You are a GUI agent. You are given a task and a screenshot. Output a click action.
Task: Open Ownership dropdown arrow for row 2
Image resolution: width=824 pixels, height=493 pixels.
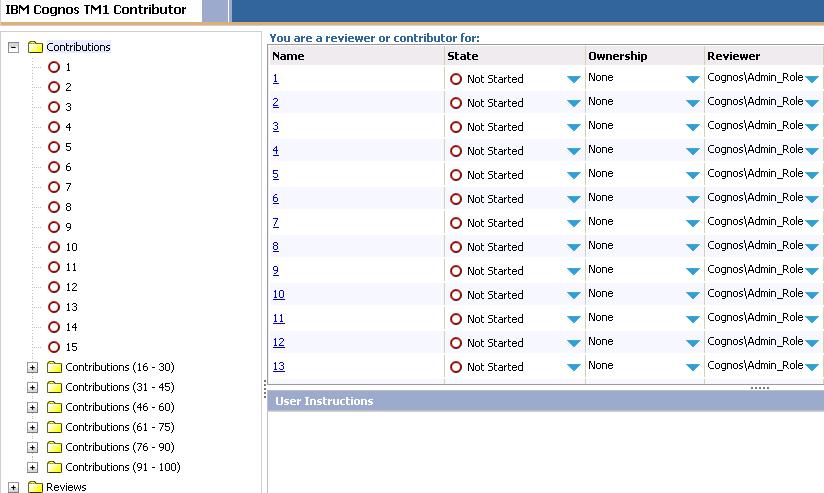coord(693,104)
